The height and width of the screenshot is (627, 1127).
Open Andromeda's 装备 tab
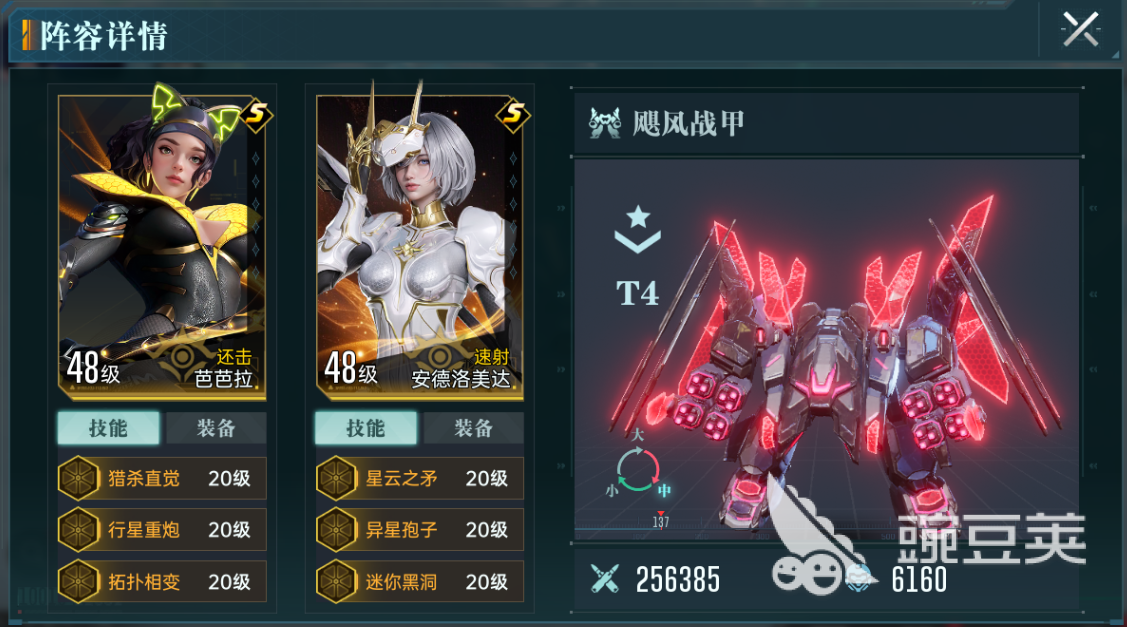coord(473,429)
